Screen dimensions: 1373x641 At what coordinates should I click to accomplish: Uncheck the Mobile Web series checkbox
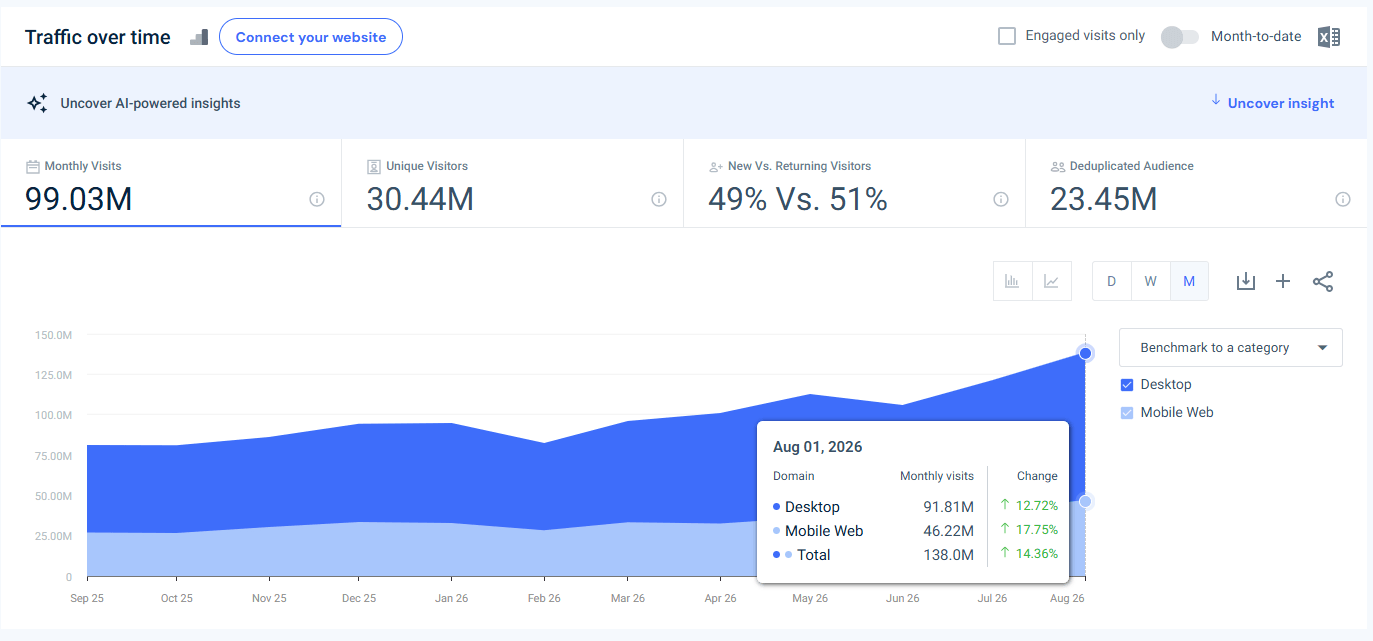point(1127,412)
